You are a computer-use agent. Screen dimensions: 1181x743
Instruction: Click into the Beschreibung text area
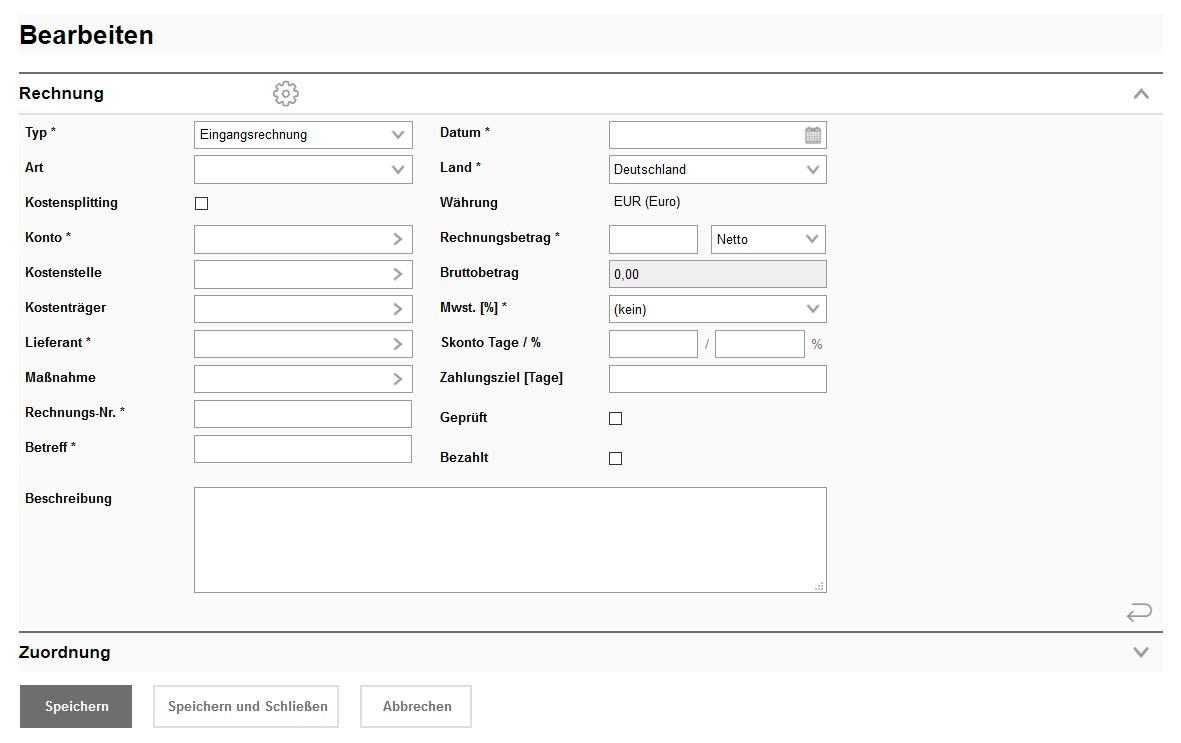(x=510, y=540)
